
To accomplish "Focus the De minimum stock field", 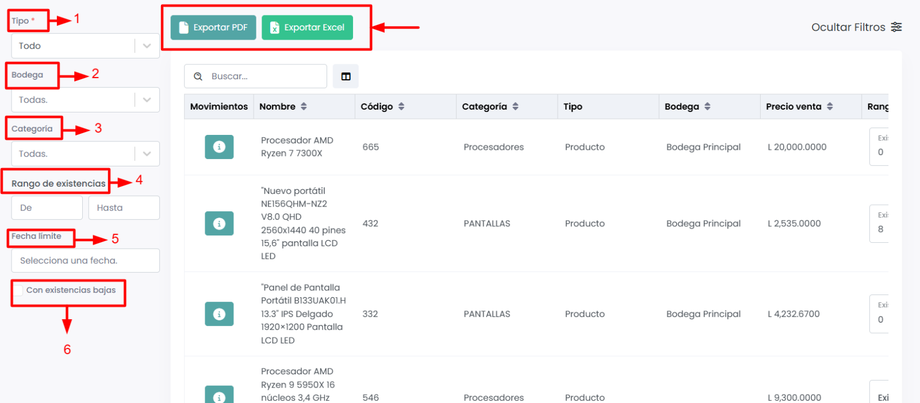I will [46, 207].
